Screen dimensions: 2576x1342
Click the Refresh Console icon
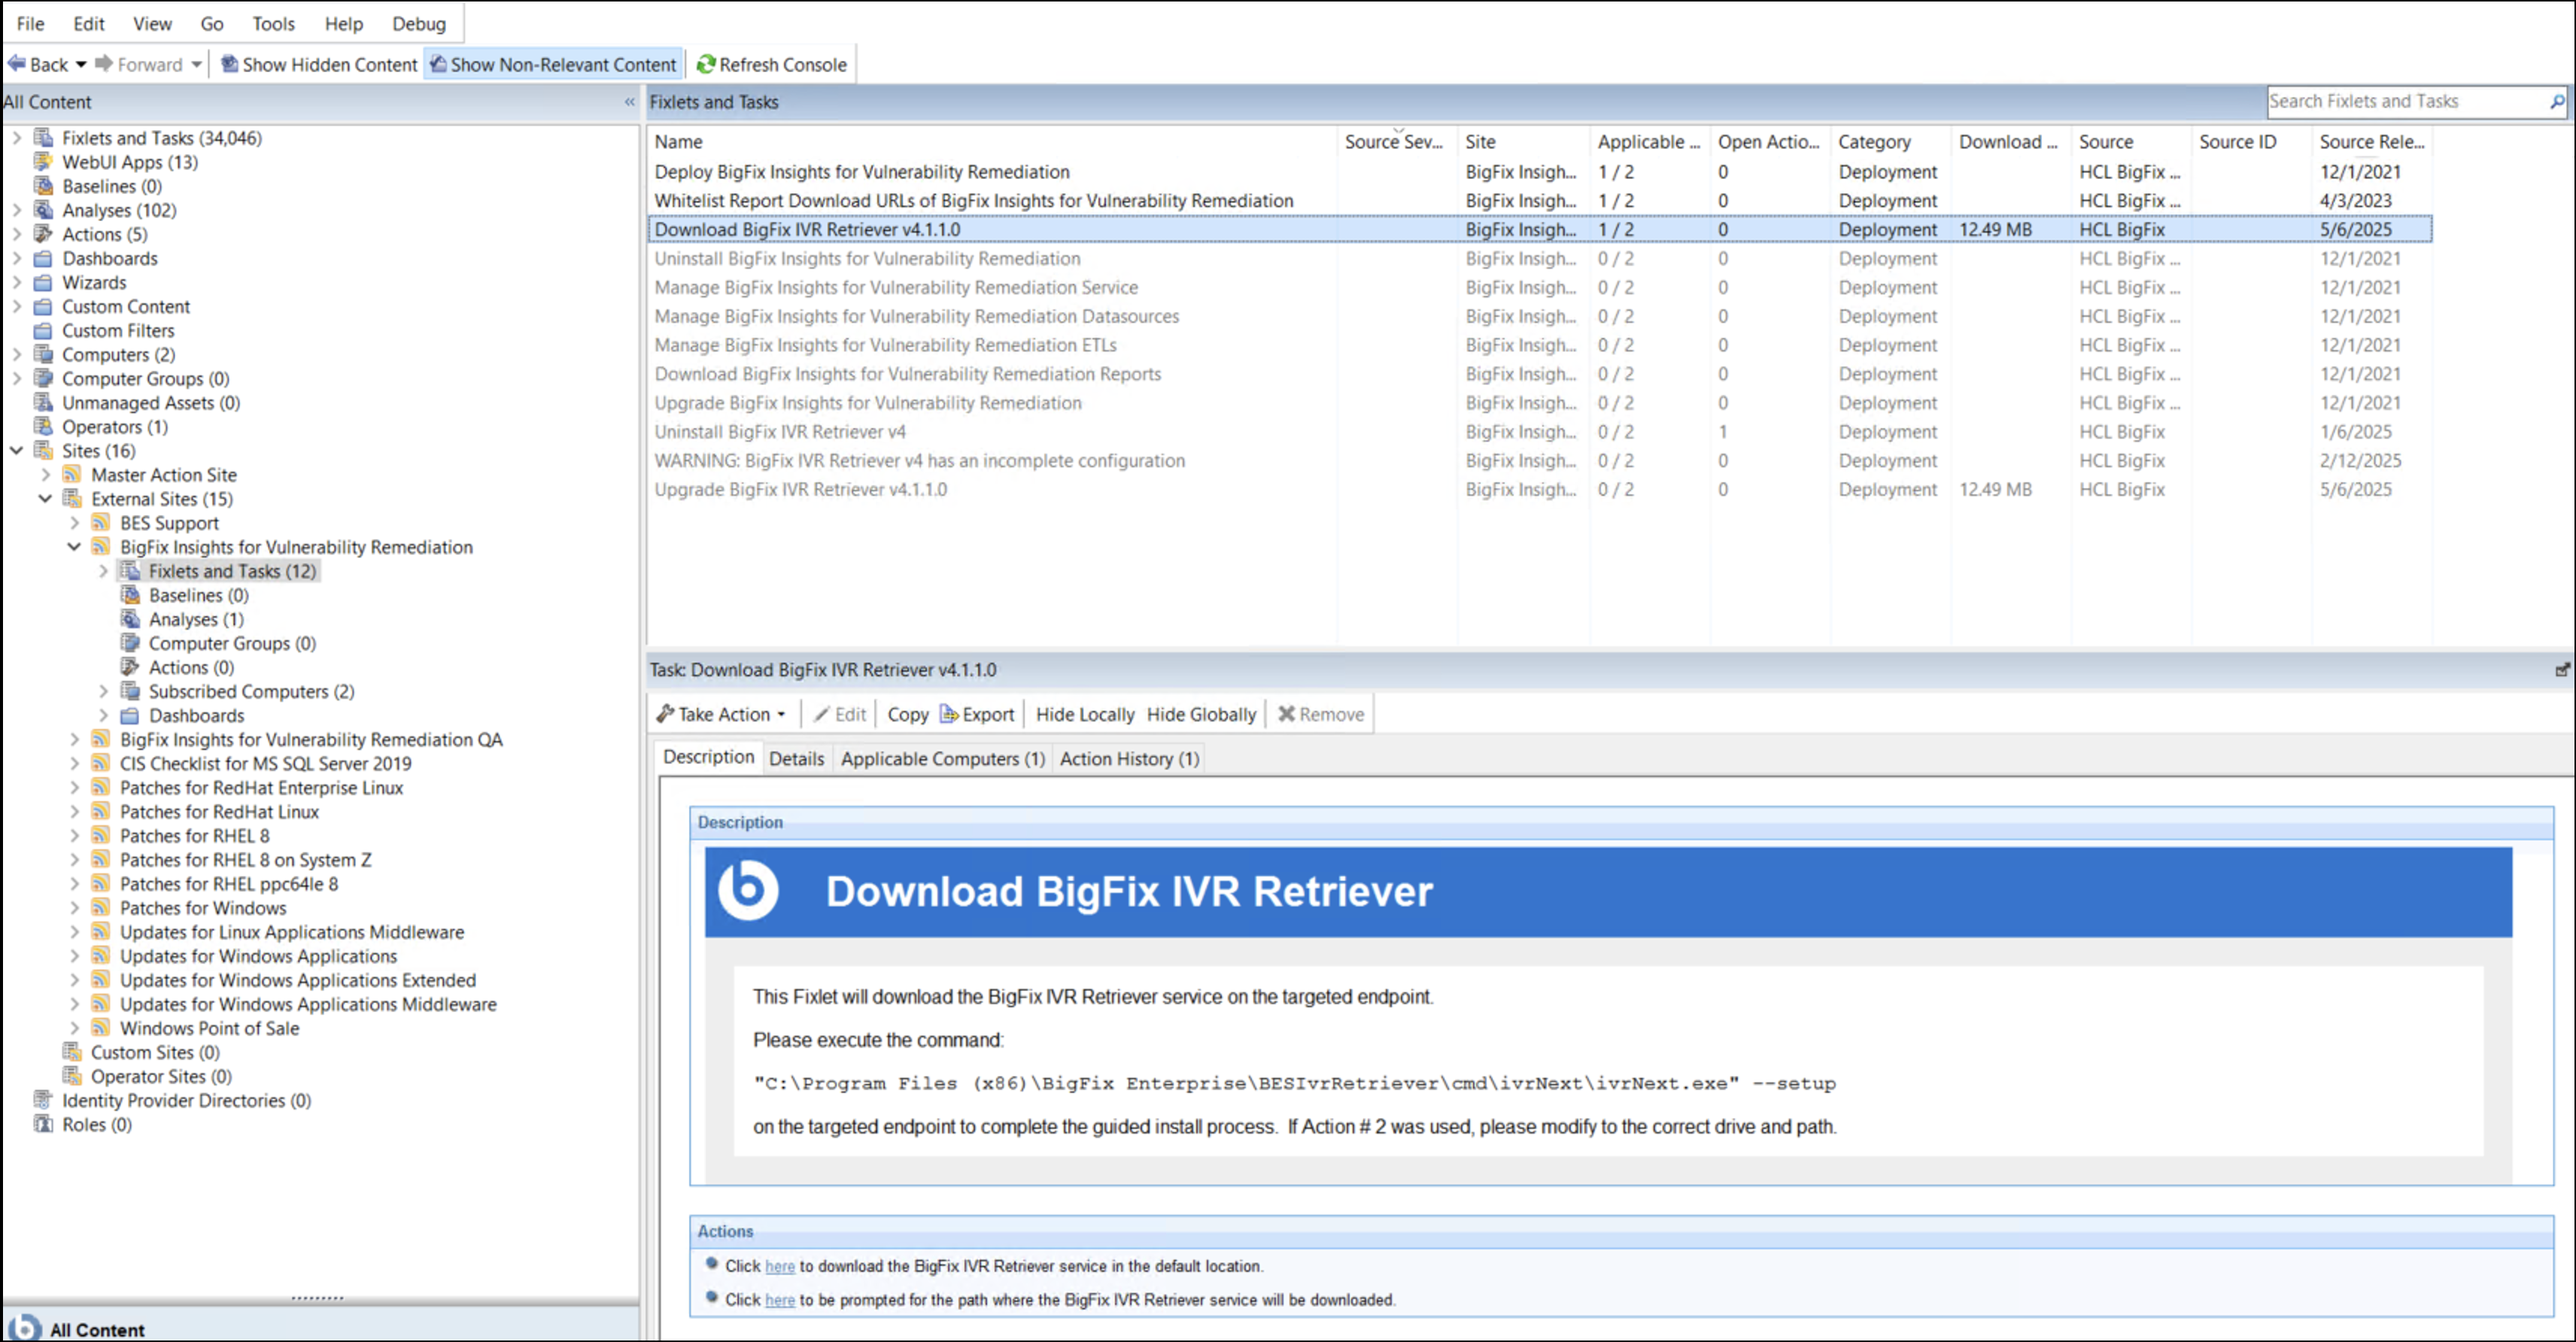pyautogui.click(x=706, y=64)
